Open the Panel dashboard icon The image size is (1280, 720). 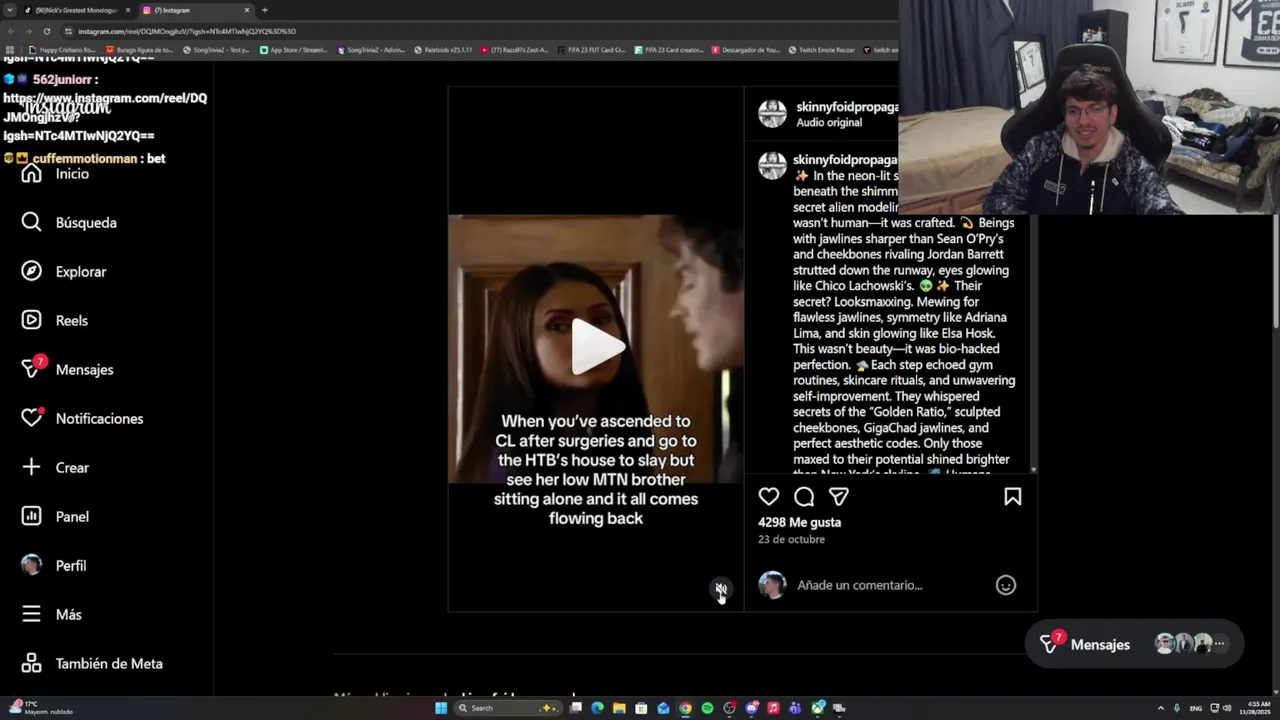coord(32,516)
